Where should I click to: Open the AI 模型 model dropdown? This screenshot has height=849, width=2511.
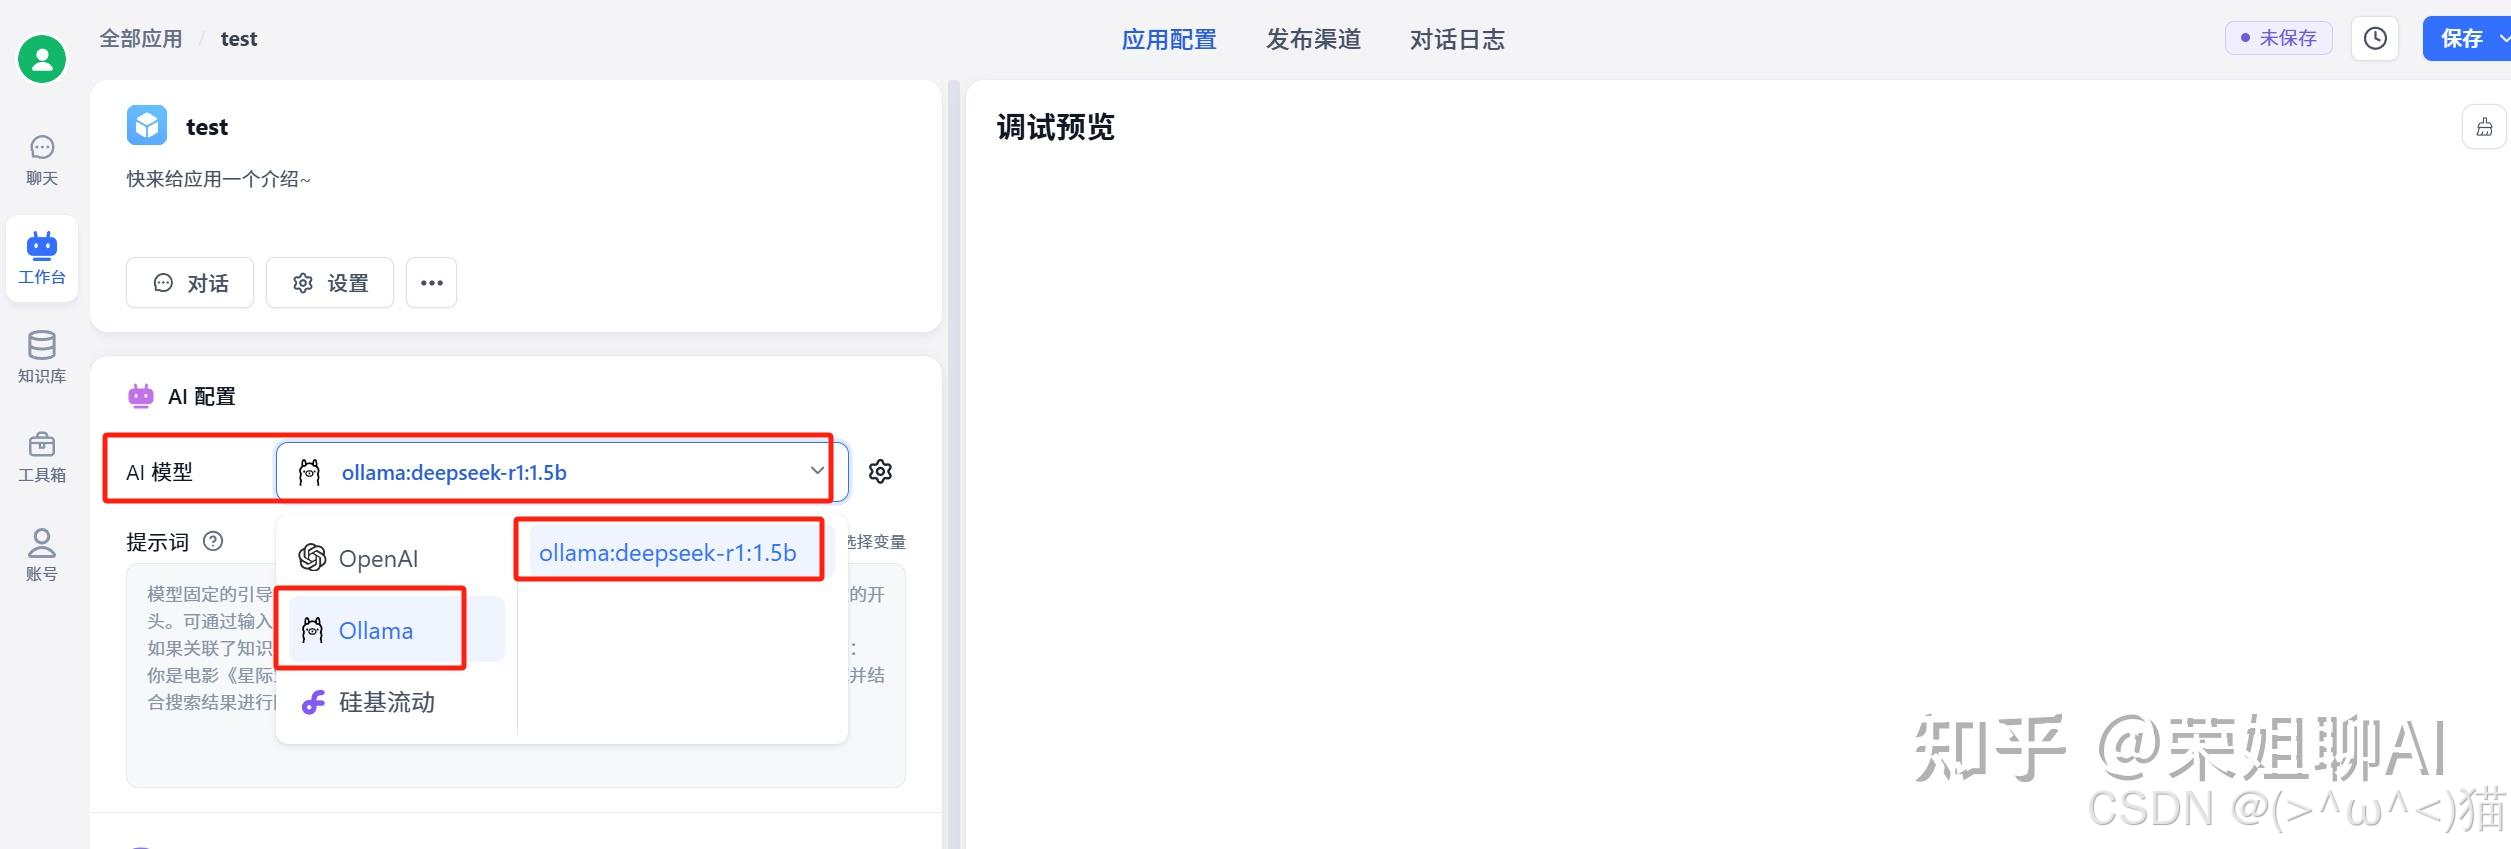pyautogui.click(x=562, y=472)
